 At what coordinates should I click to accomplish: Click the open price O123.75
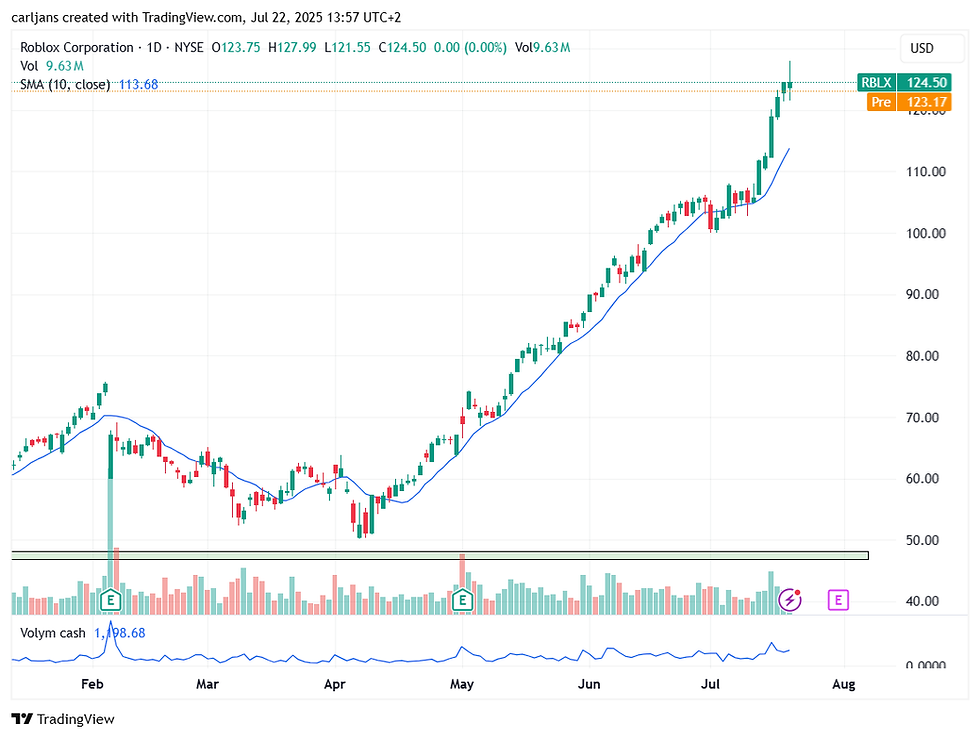point(236,47)
